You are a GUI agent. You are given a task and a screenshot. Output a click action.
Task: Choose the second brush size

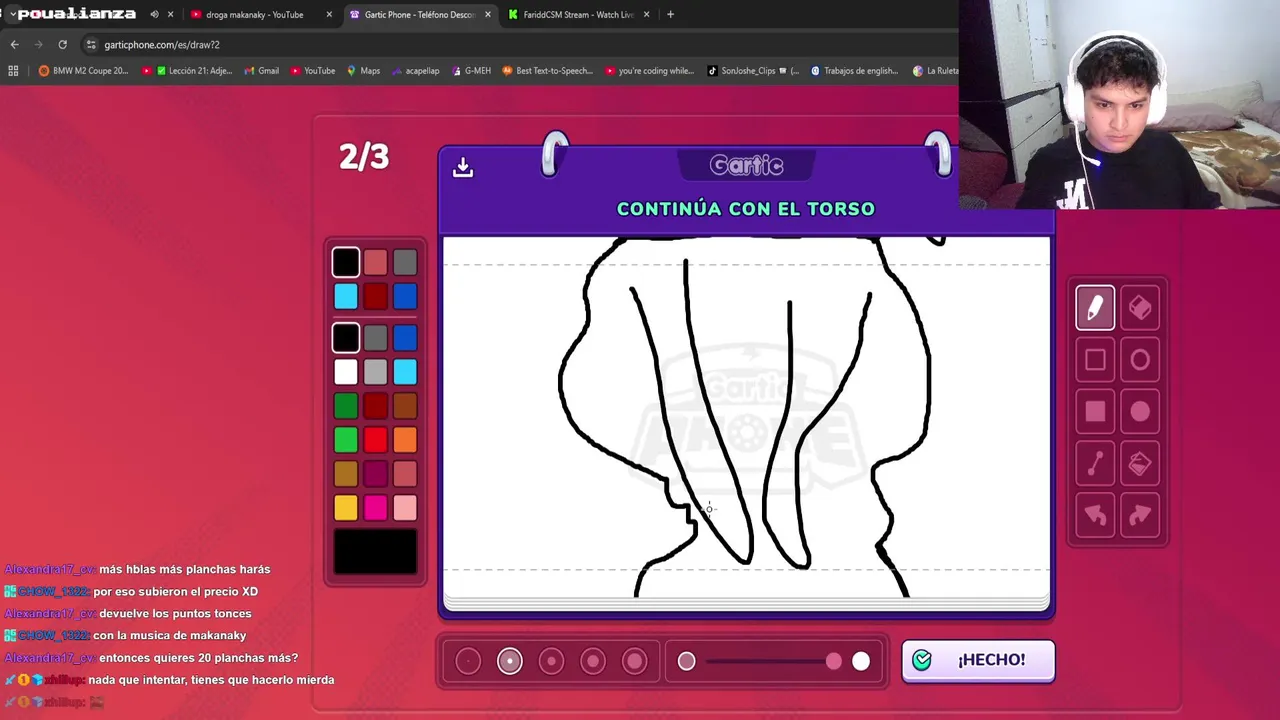click(x=510, y=661)
